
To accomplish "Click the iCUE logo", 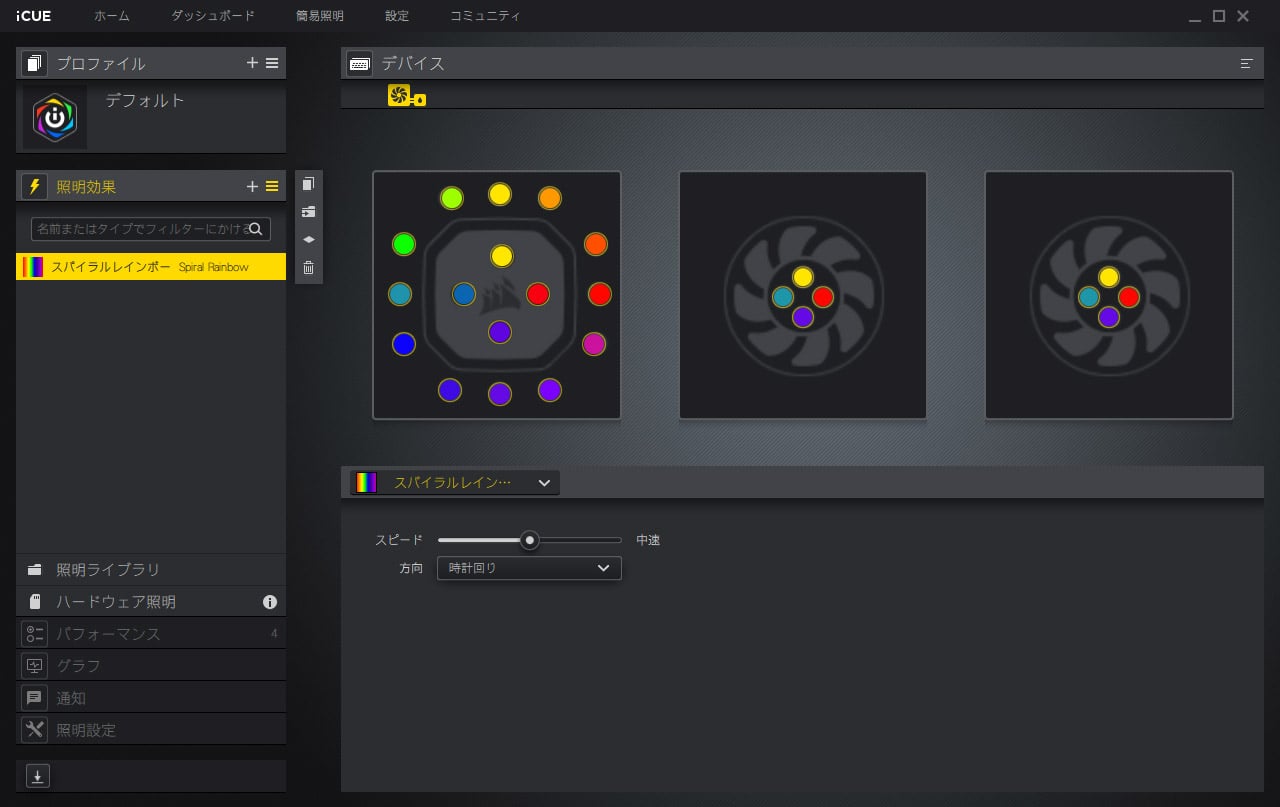I will click(x=34, y=16).
